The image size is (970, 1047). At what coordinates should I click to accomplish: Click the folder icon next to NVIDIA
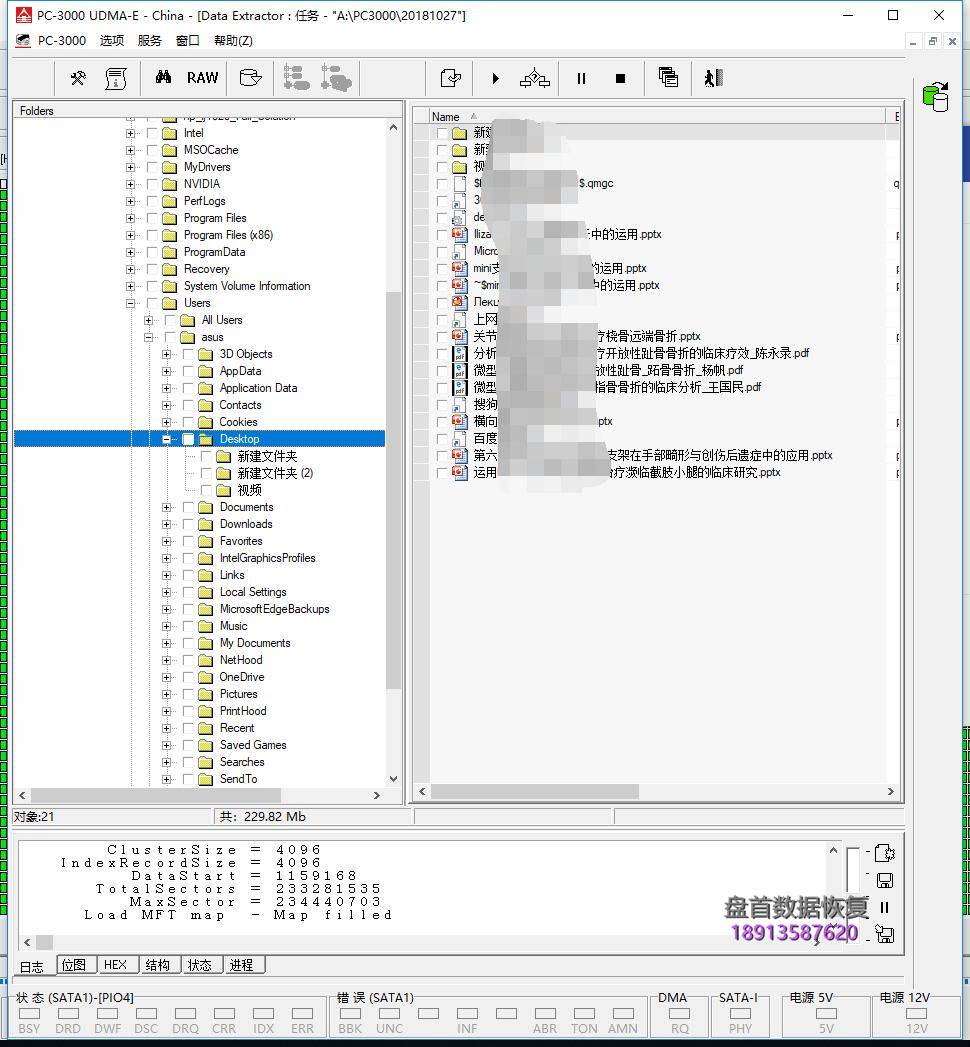(170, 184)
